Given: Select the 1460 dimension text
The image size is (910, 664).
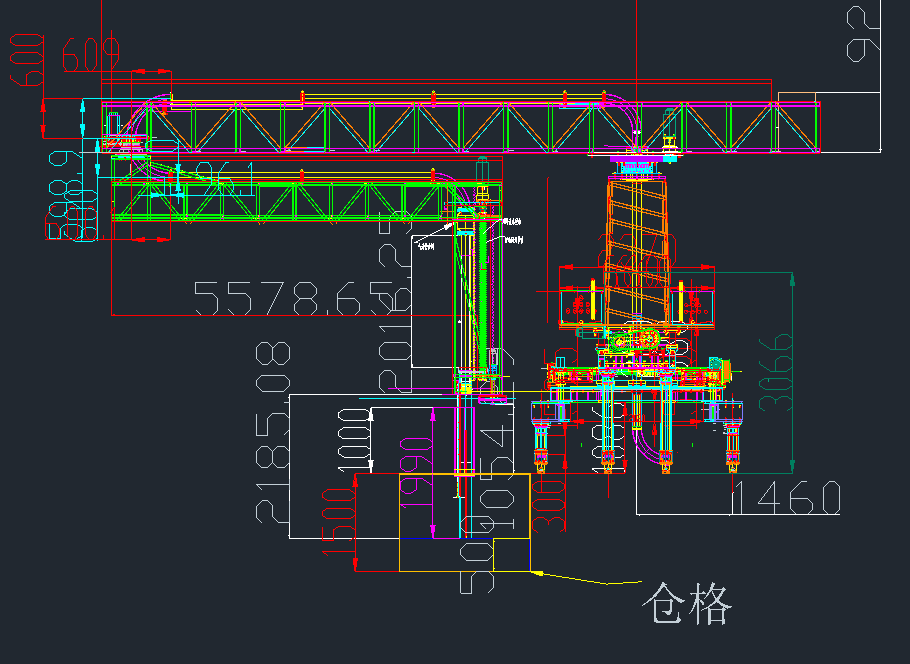Looking at the screenshot, I should [x=785, y=498].
